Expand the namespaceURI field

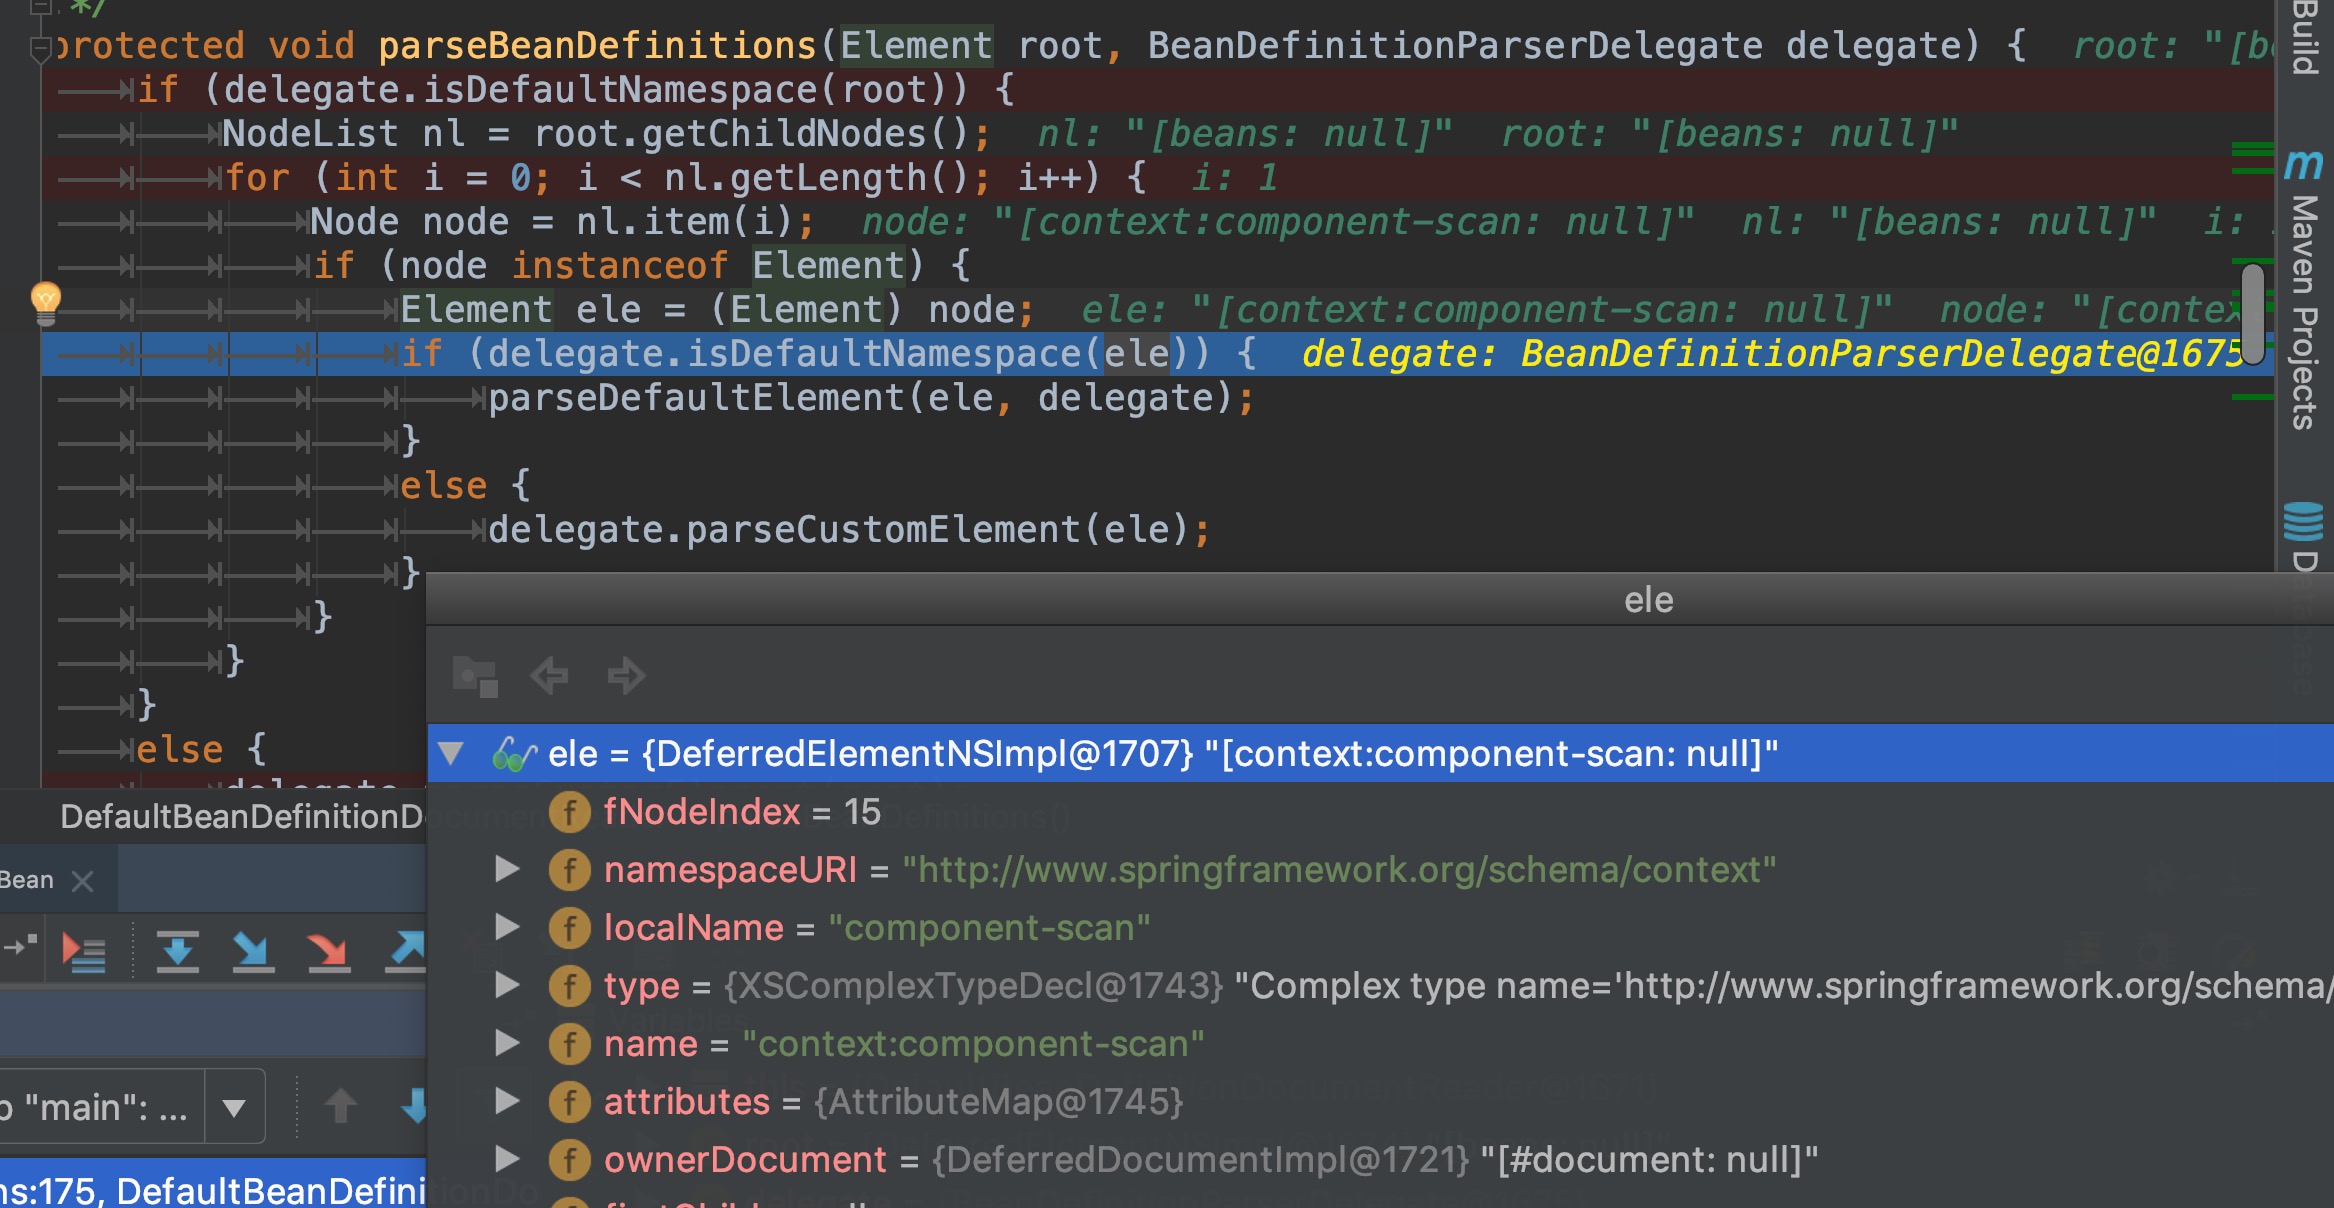(507, 869)
